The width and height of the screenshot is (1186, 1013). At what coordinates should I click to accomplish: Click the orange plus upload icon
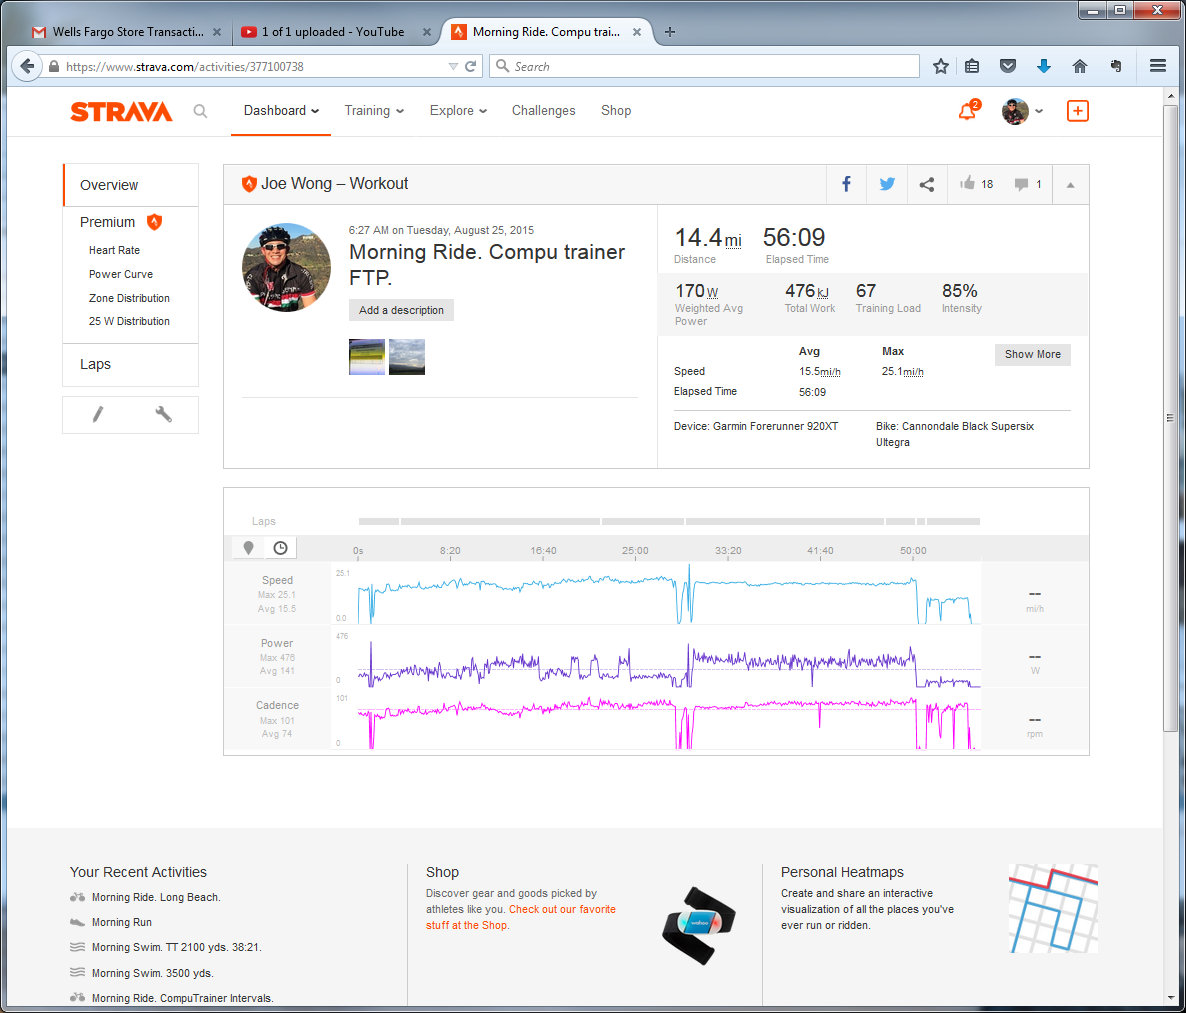tap(1077, 111)
